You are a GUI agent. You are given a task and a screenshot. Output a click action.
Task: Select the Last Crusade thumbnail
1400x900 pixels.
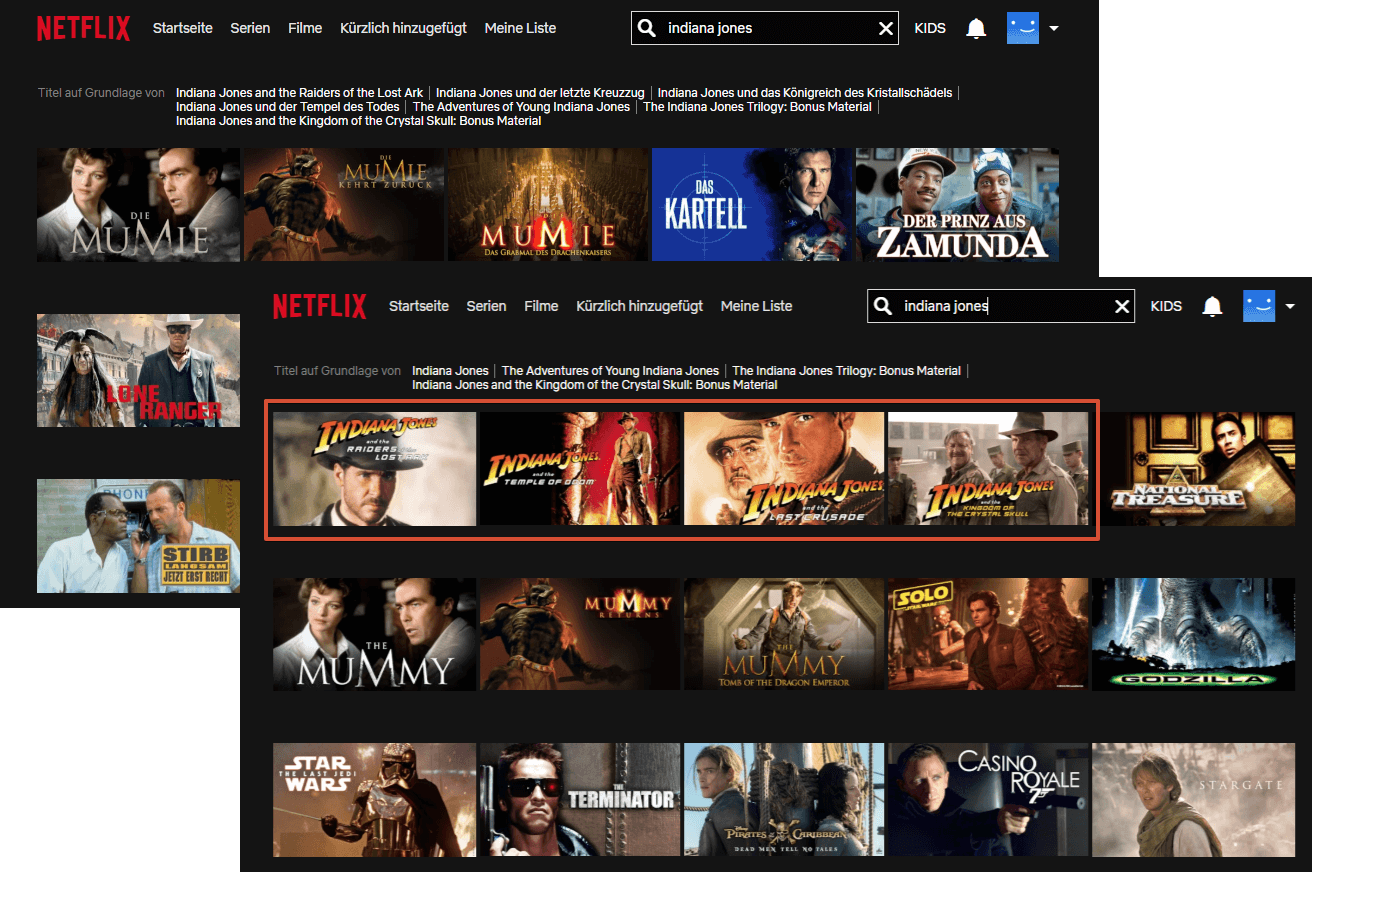[x=784, y=469]
